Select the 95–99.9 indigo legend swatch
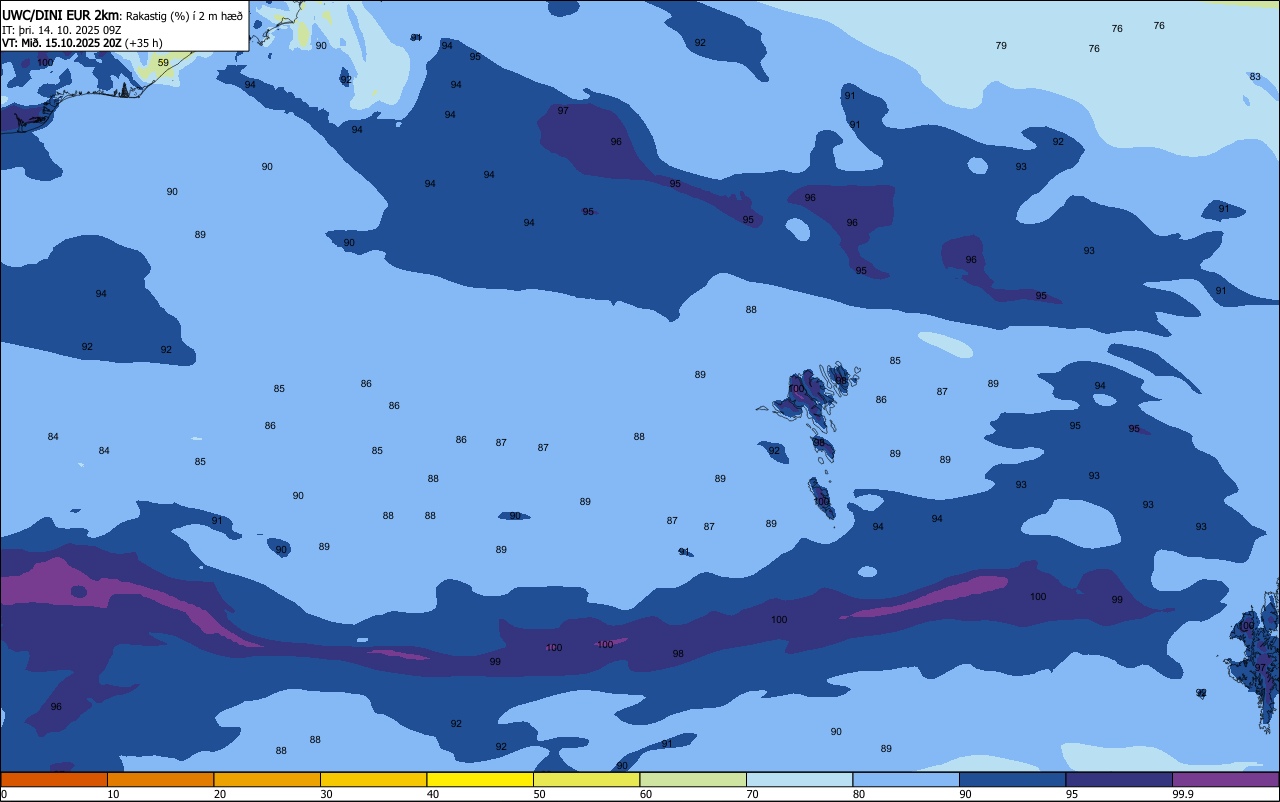 click(x=1119, y=779)
